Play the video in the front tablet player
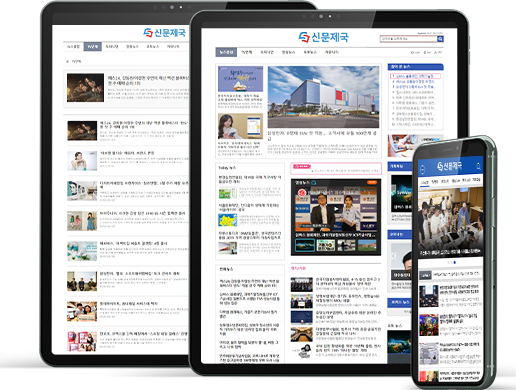 click(336, 209)
